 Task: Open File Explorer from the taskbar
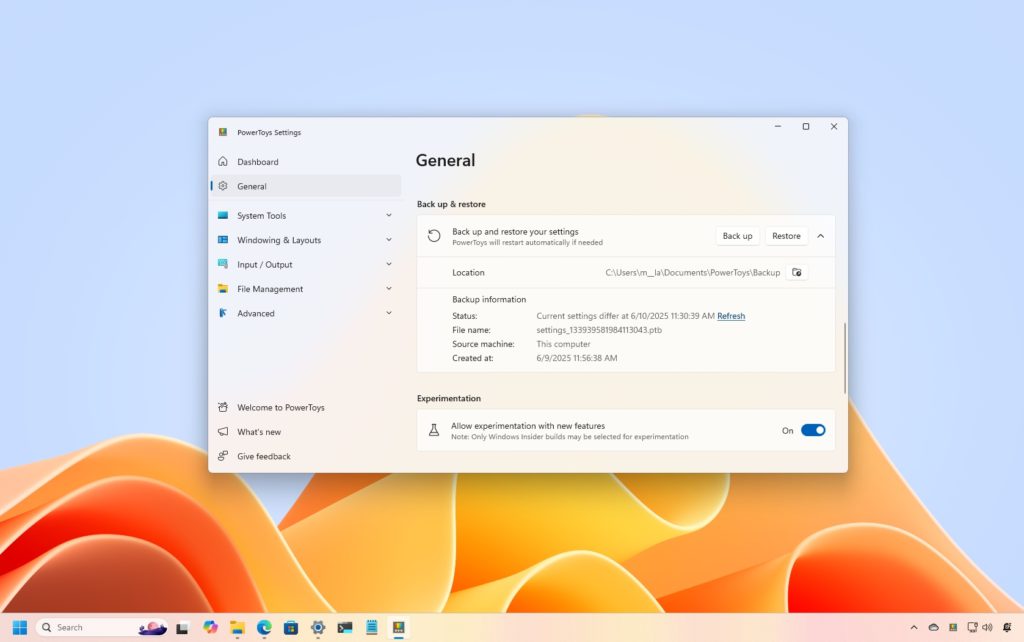coord(236,628)
